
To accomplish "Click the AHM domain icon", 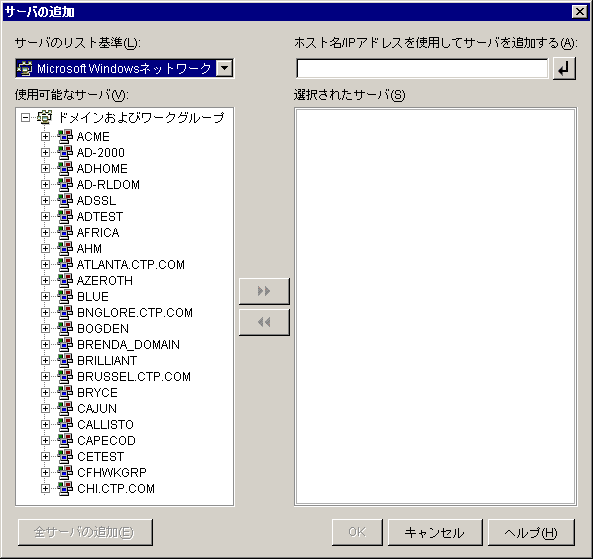I will (x=65, y=248).
